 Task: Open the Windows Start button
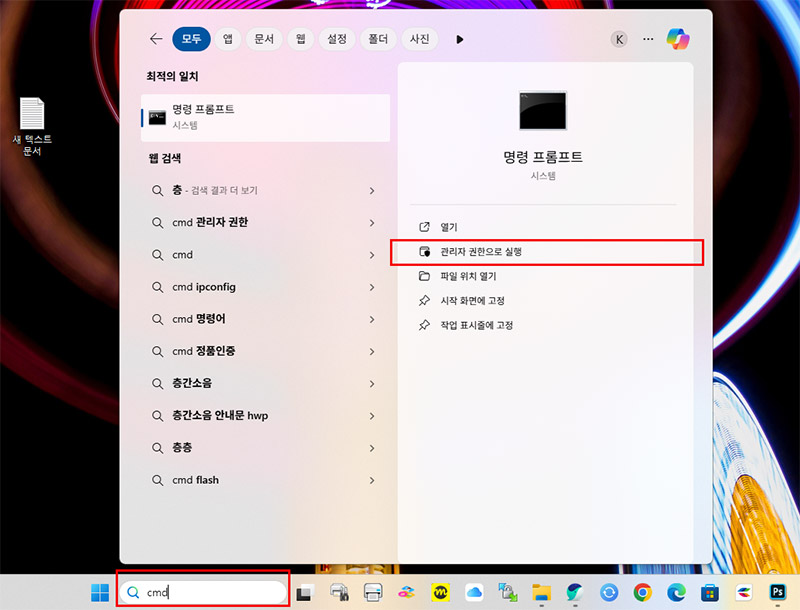[x=100, y=592]
